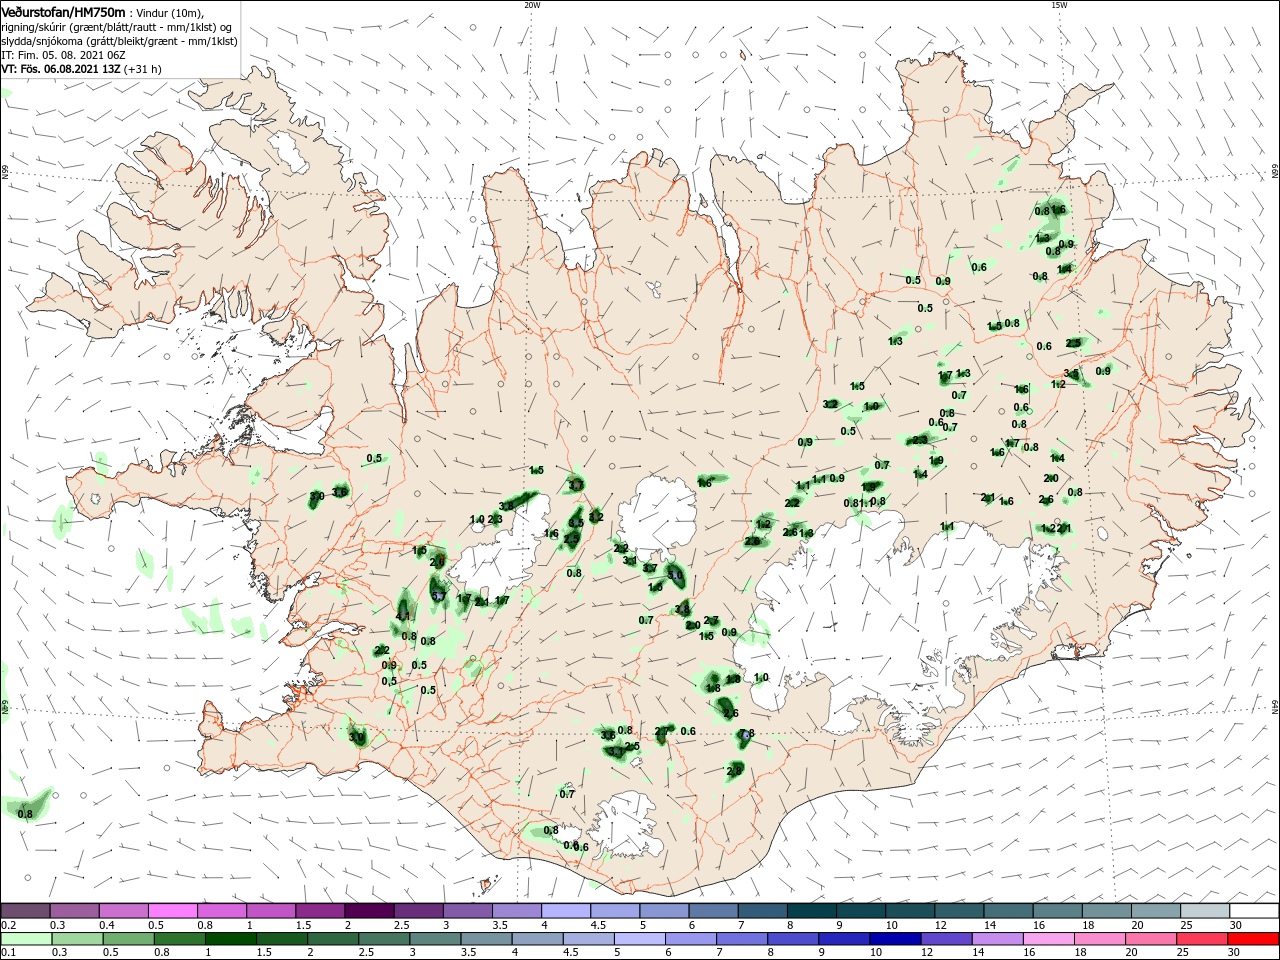
Task: Pick the upper-row swatch labeled 0.8
Action: 221,910
